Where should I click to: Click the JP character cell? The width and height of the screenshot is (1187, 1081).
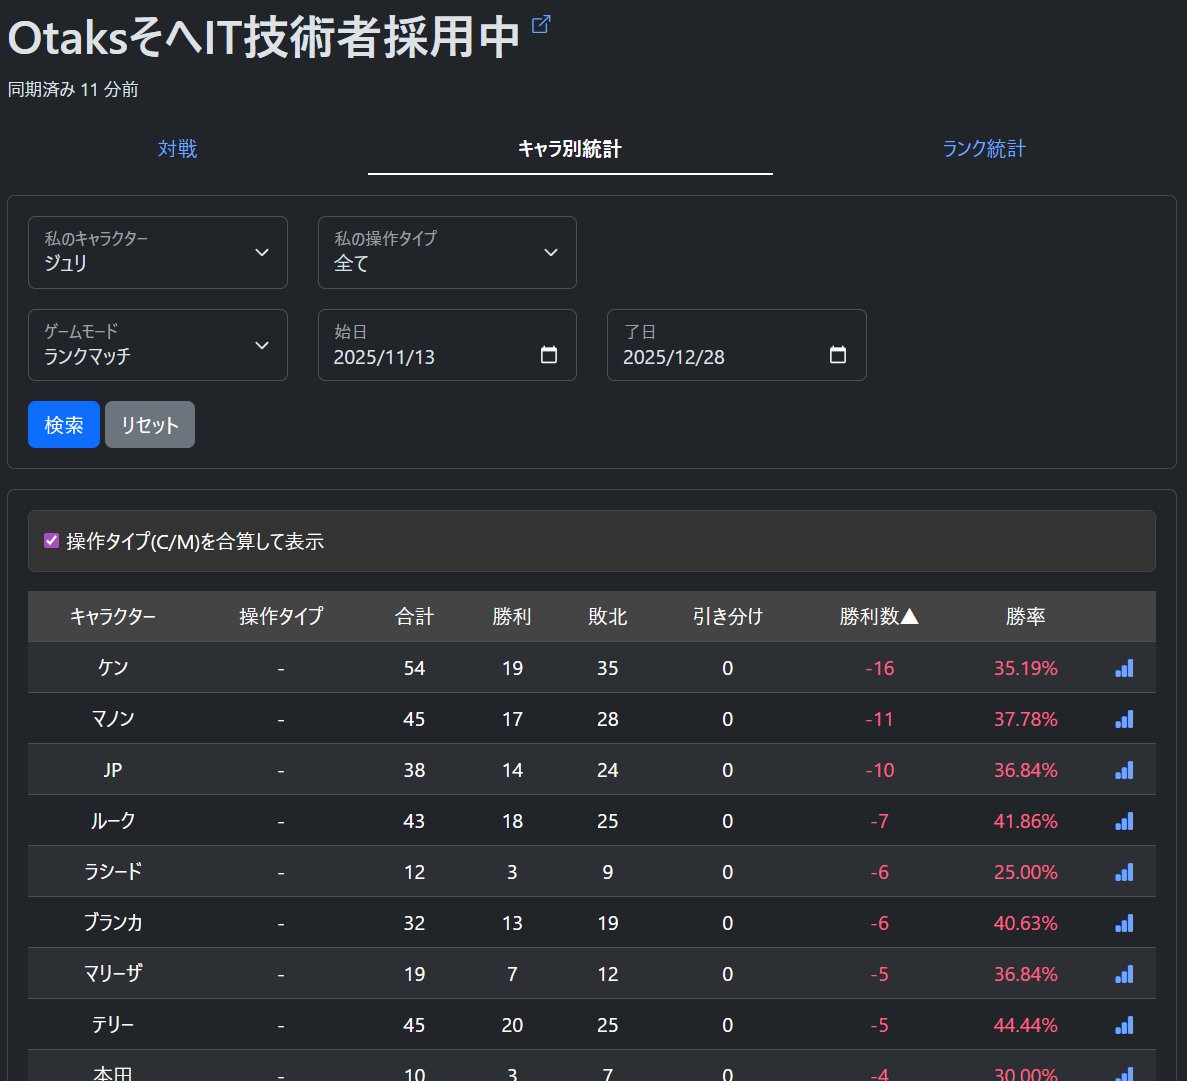pyautogui.click(x=113, y=770)
